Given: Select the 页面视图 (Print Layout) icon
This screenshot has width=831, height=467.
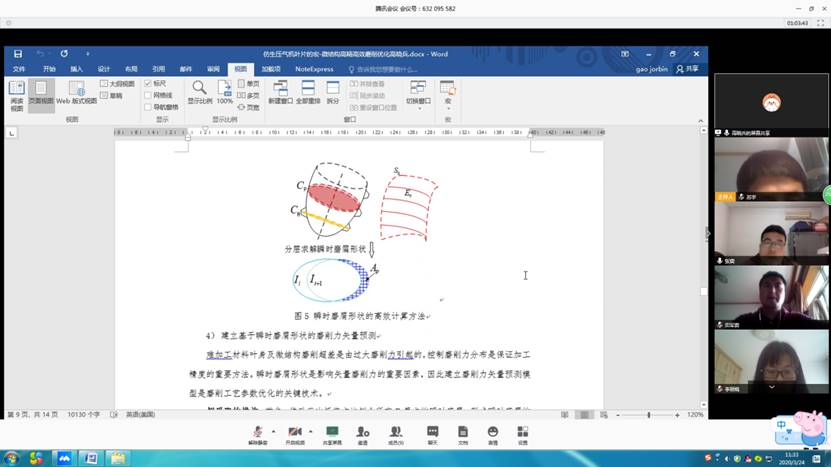Looking at the screenshot, I should [x=41, y=89].
